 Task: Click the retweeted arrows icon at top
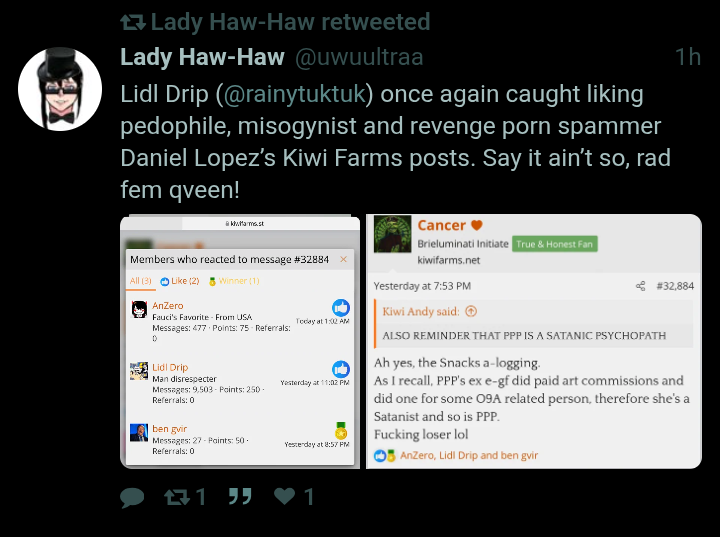pos(133,22)
